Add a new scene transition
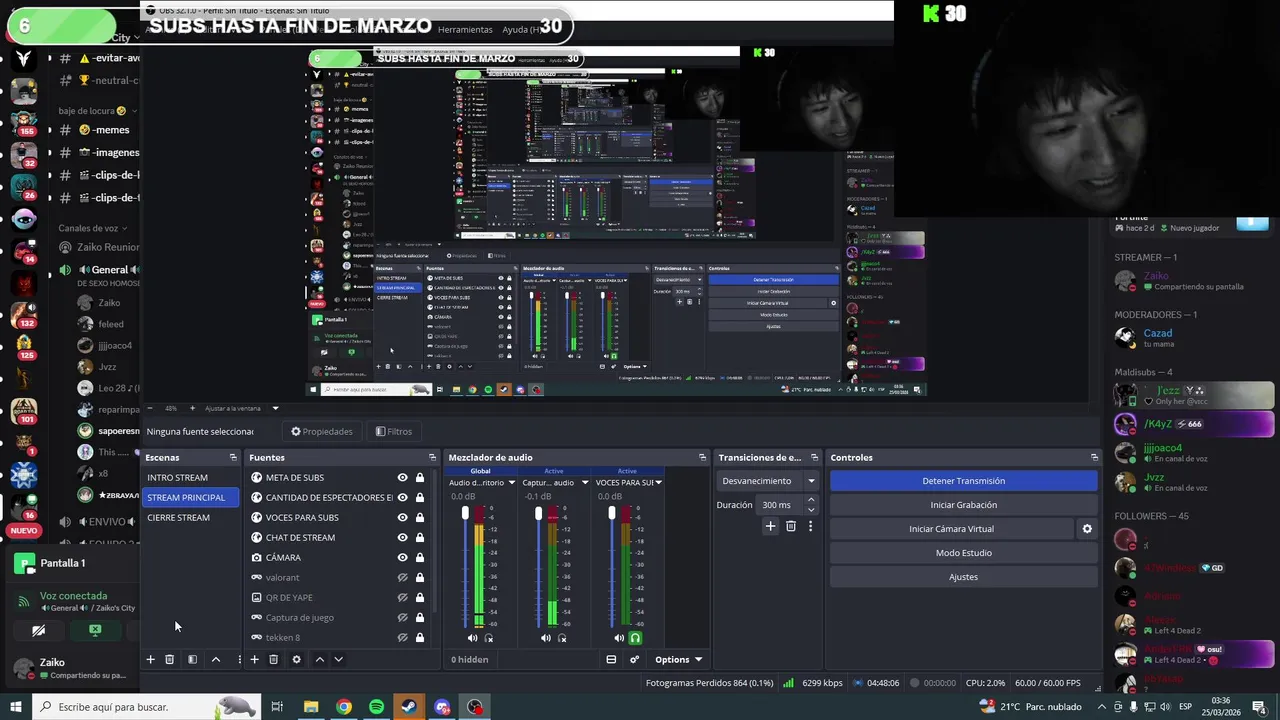Image resolution: width=1280 pixels, height=720 pixels. click(770, 526)
